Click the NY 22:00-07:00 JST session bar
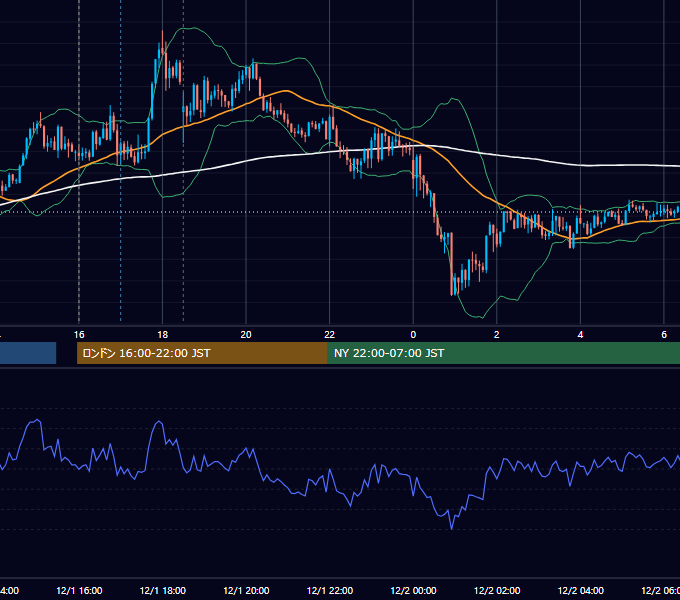The width and height of the screenshot is (680, 600). pyautogui.click(x=503, y=353)
